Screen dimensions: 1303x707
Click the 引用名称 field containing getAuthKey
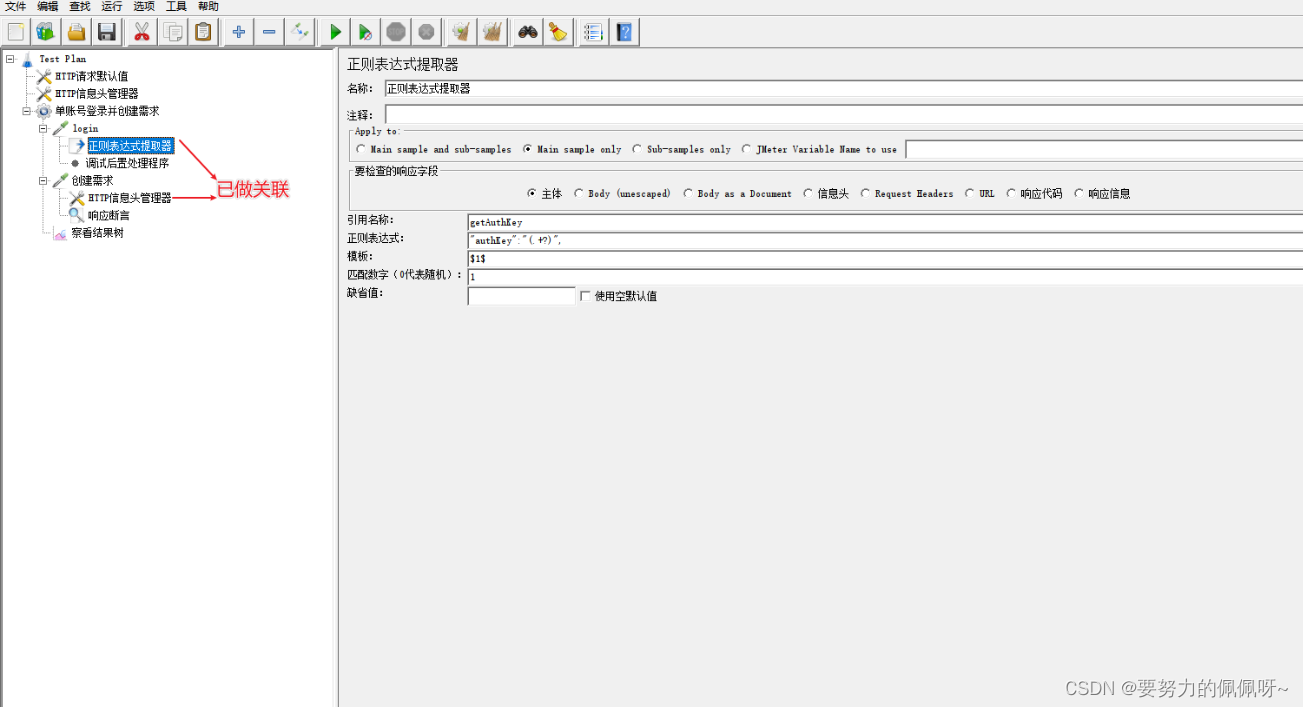tap(885, 221)
